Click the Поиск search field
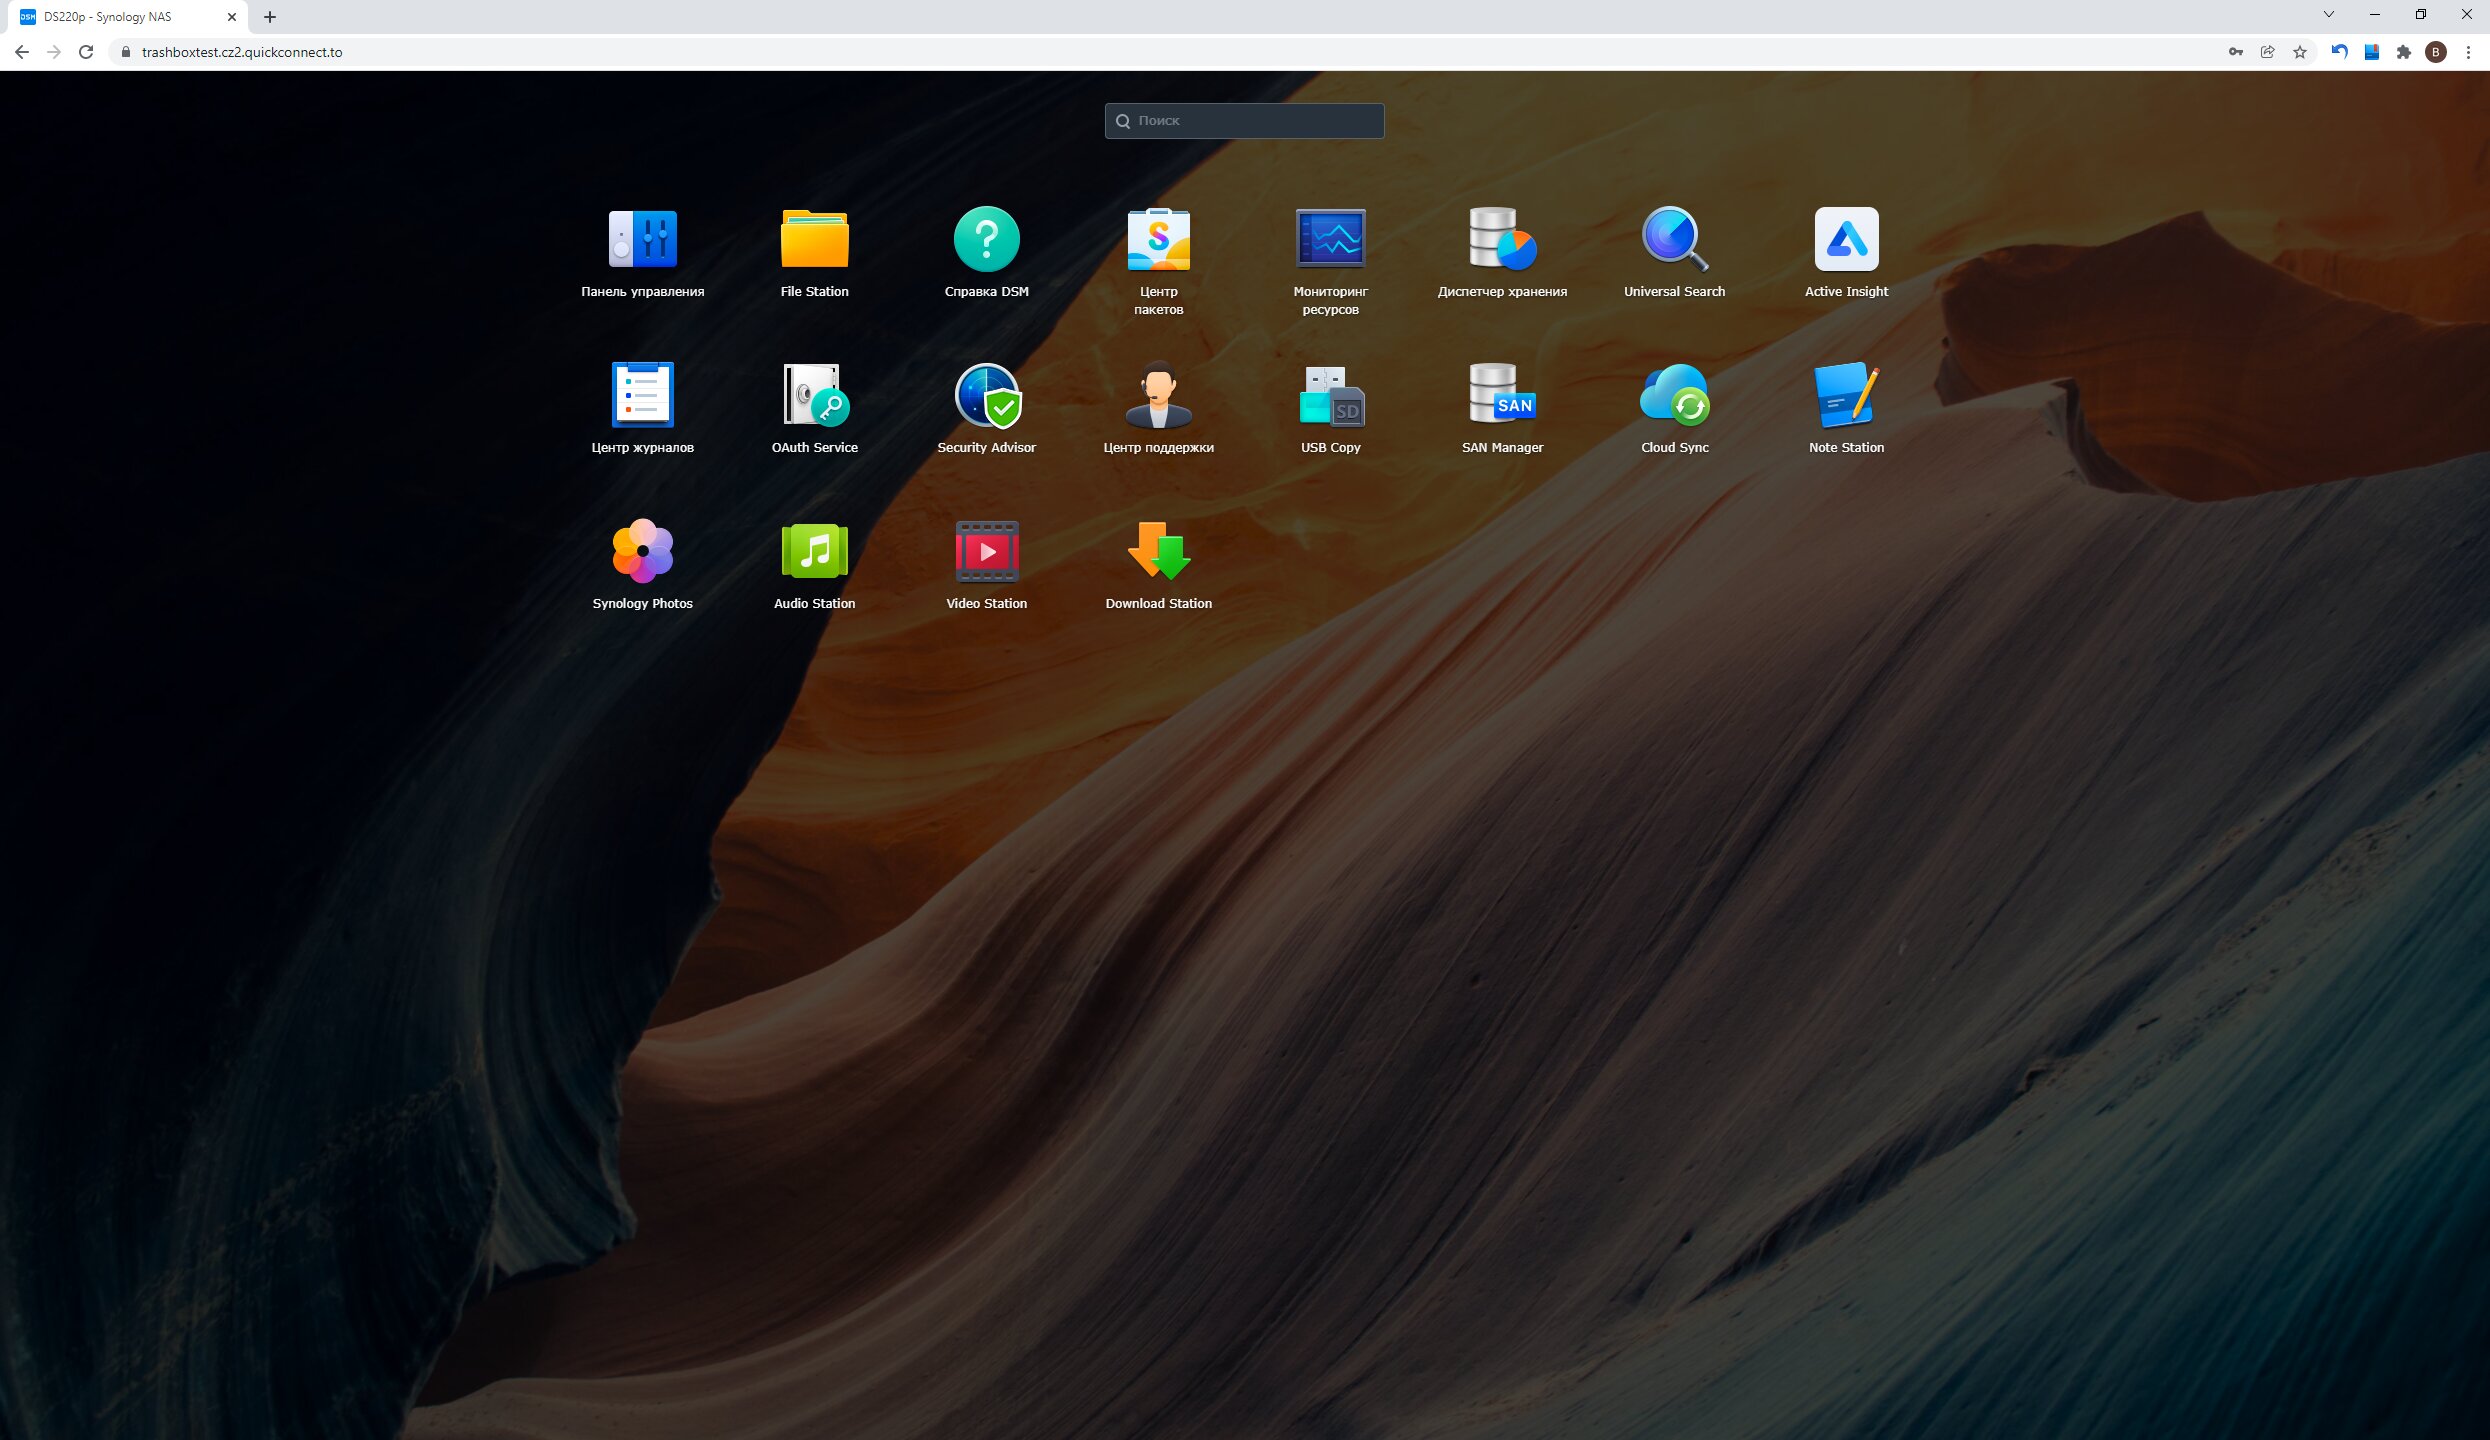This screenshot has height=1440, width=2490. tap(1244, 121)
